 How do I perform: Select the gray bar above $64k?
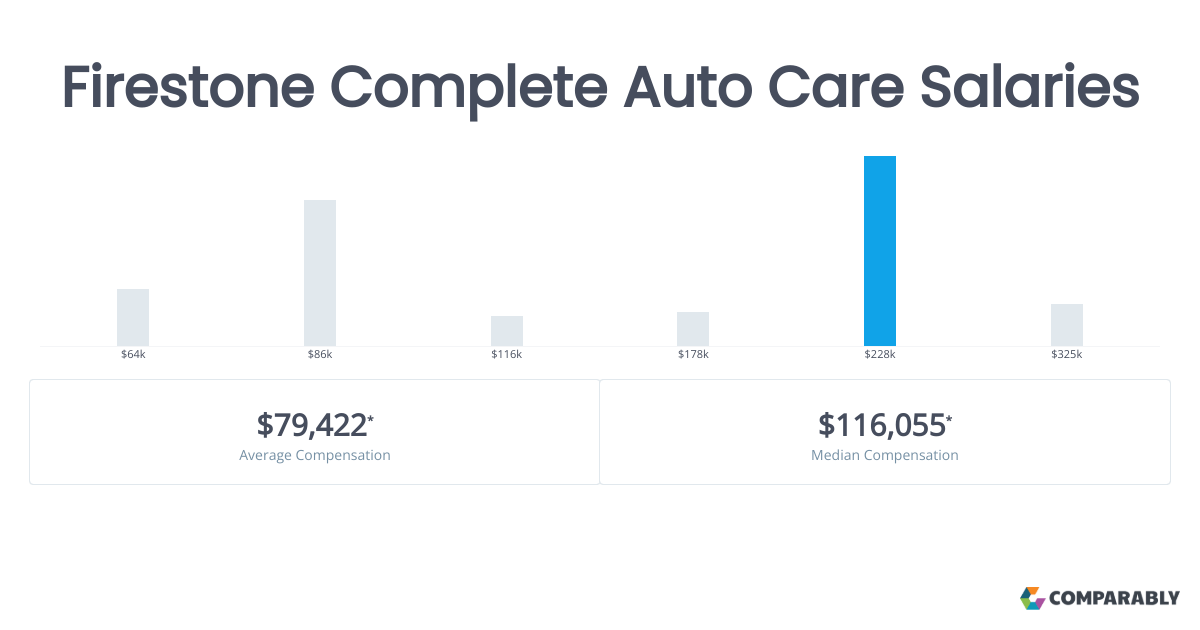(133, 317)
